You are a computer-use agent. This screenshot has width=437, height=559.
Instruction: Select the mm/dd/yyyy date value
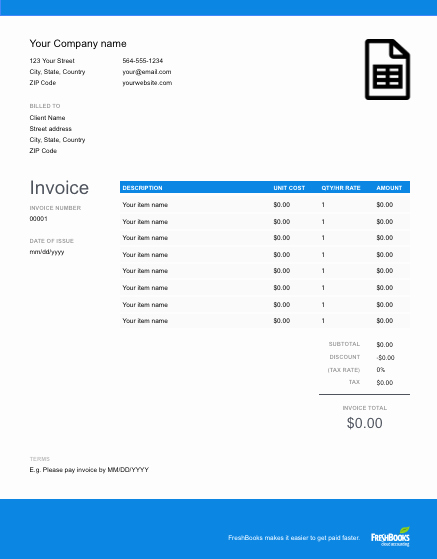[47, 252]
